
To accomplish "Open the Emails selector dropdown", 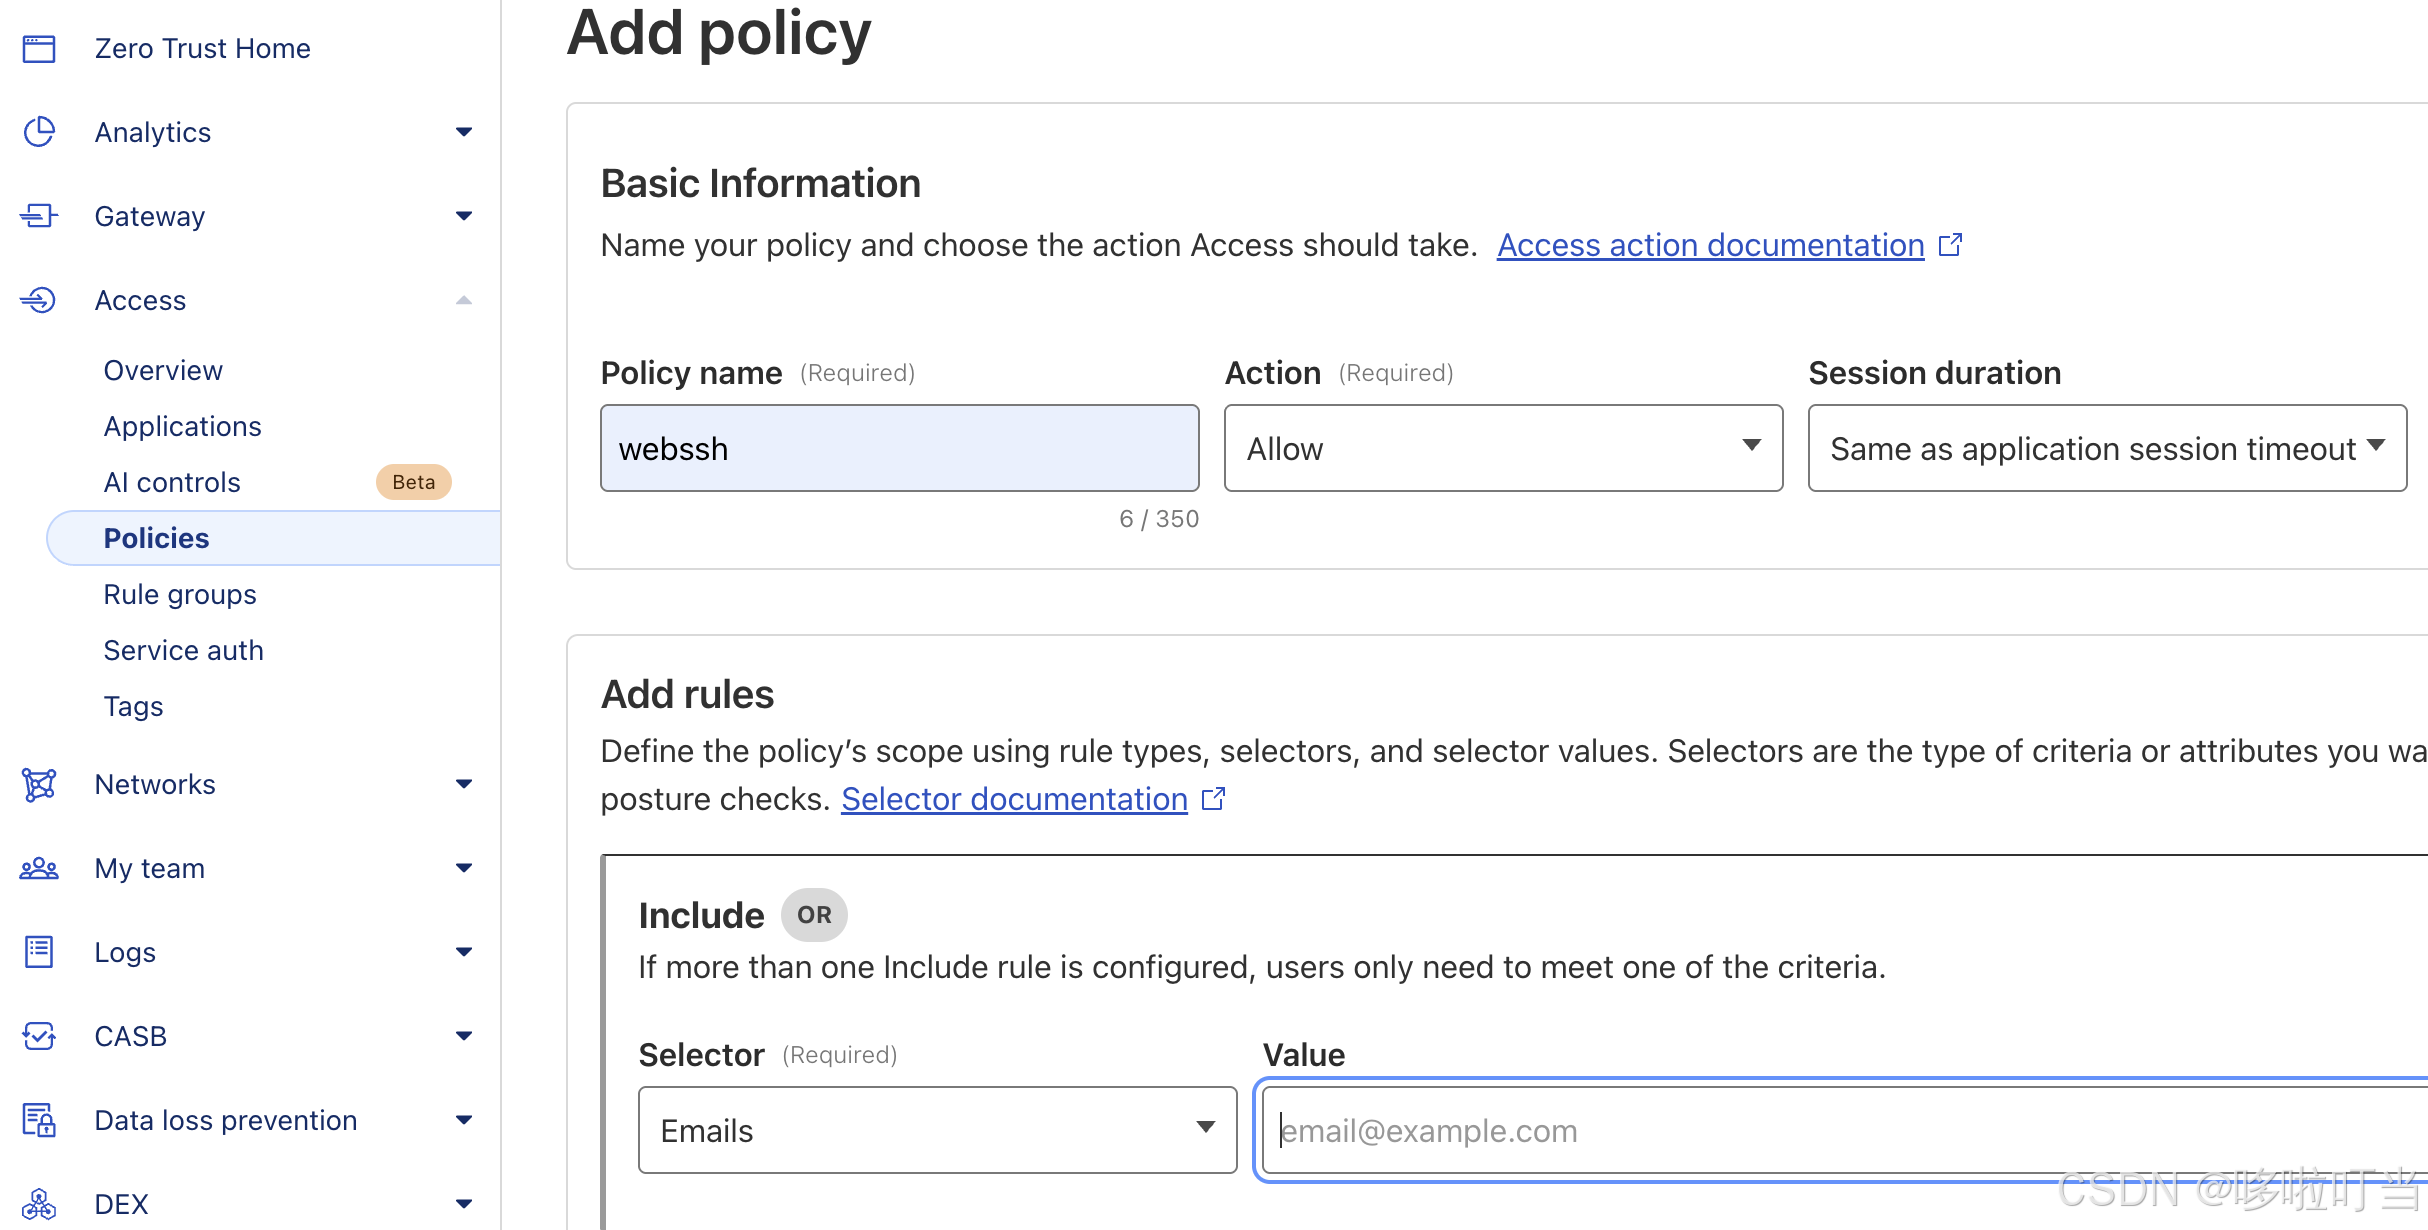I will (x=937, y=1130).
